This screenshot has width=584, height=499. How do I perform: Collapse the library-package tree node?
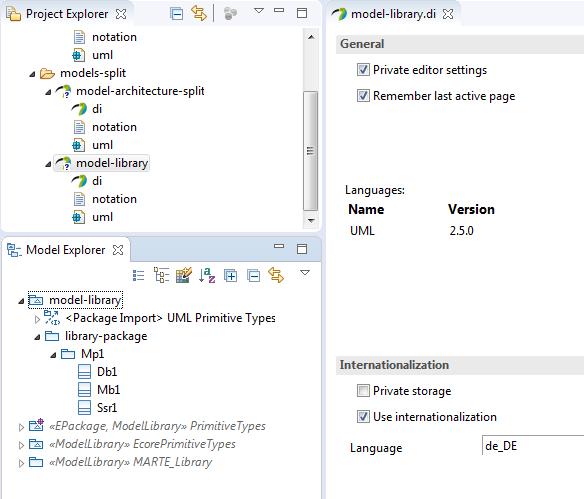pos(37,337)
